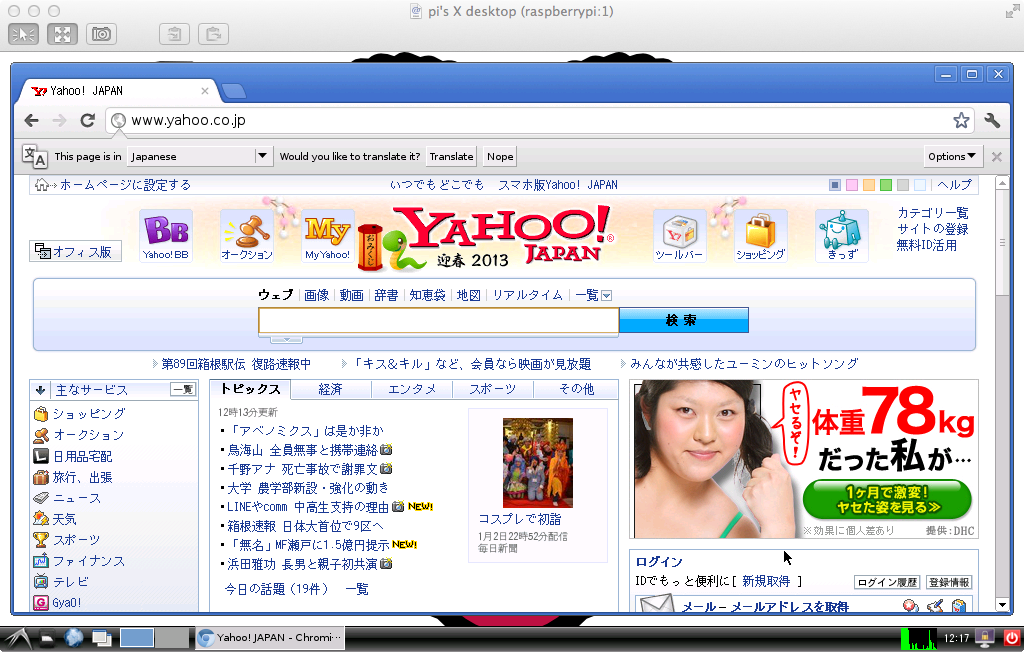Switch to the その他 news tab
The width and height of the screenshot is (1024, 652).
576,389
